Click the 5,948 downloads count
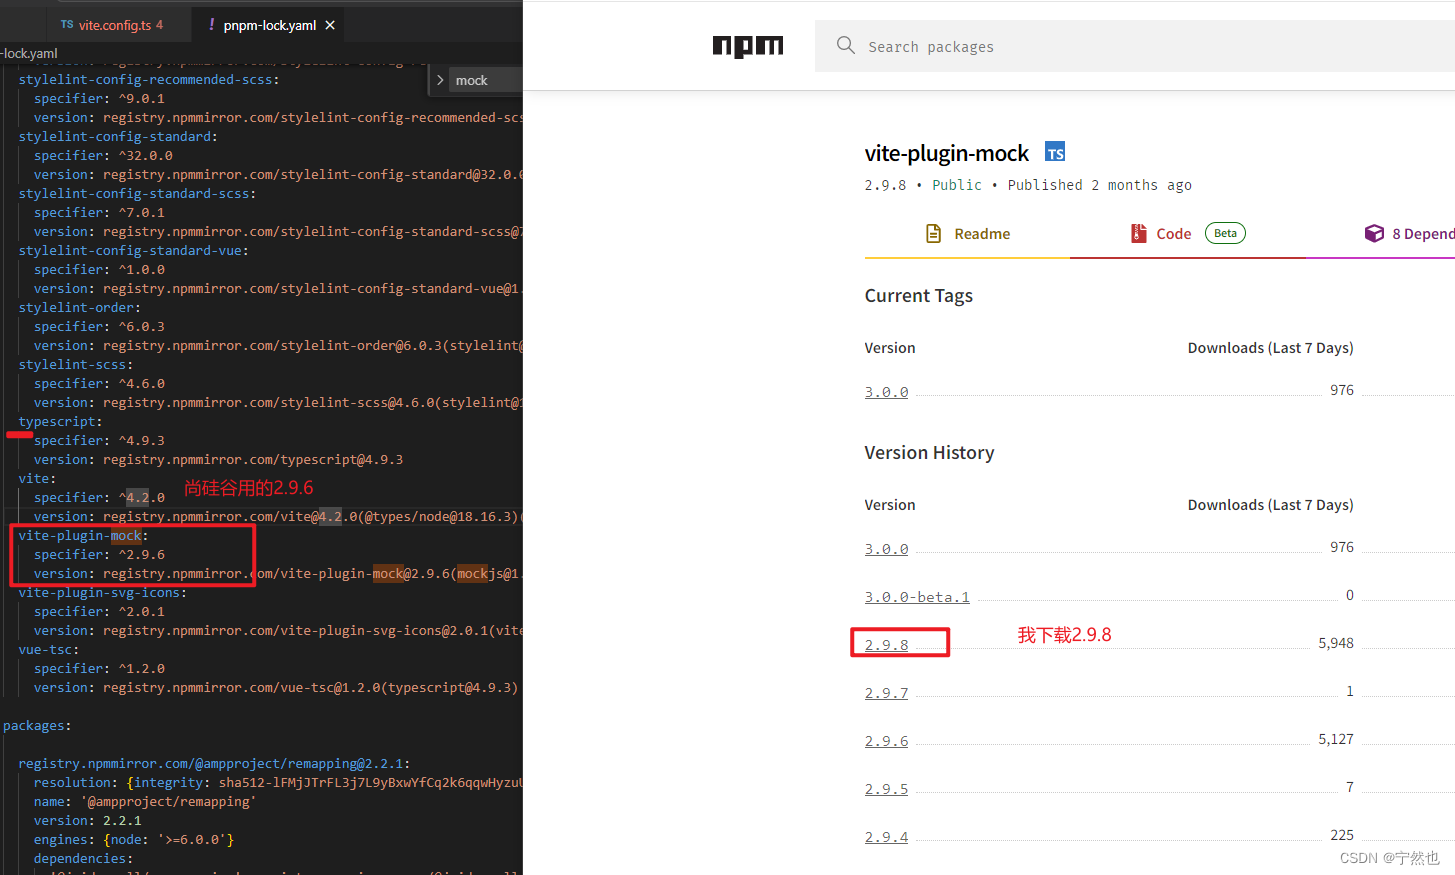This screenshot has width=1455, height=875. coord(1335,643)
